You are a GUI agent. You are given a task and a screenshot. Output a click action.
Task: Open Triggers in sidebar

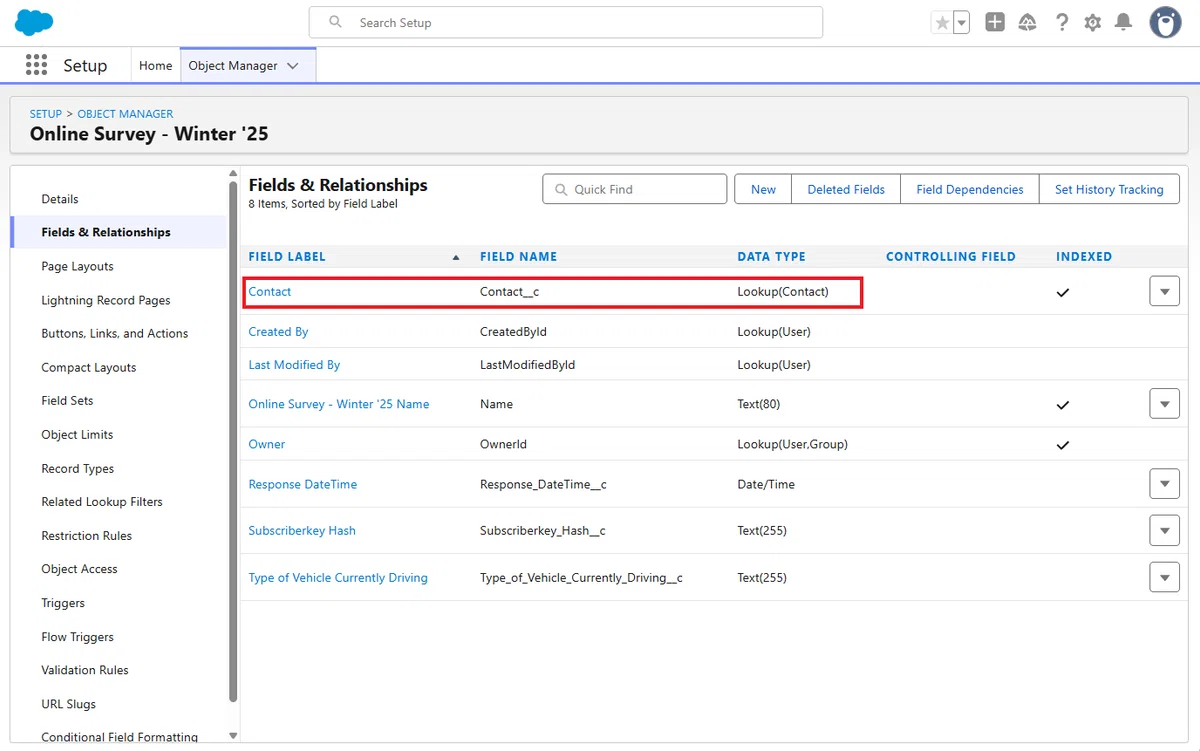63,603
